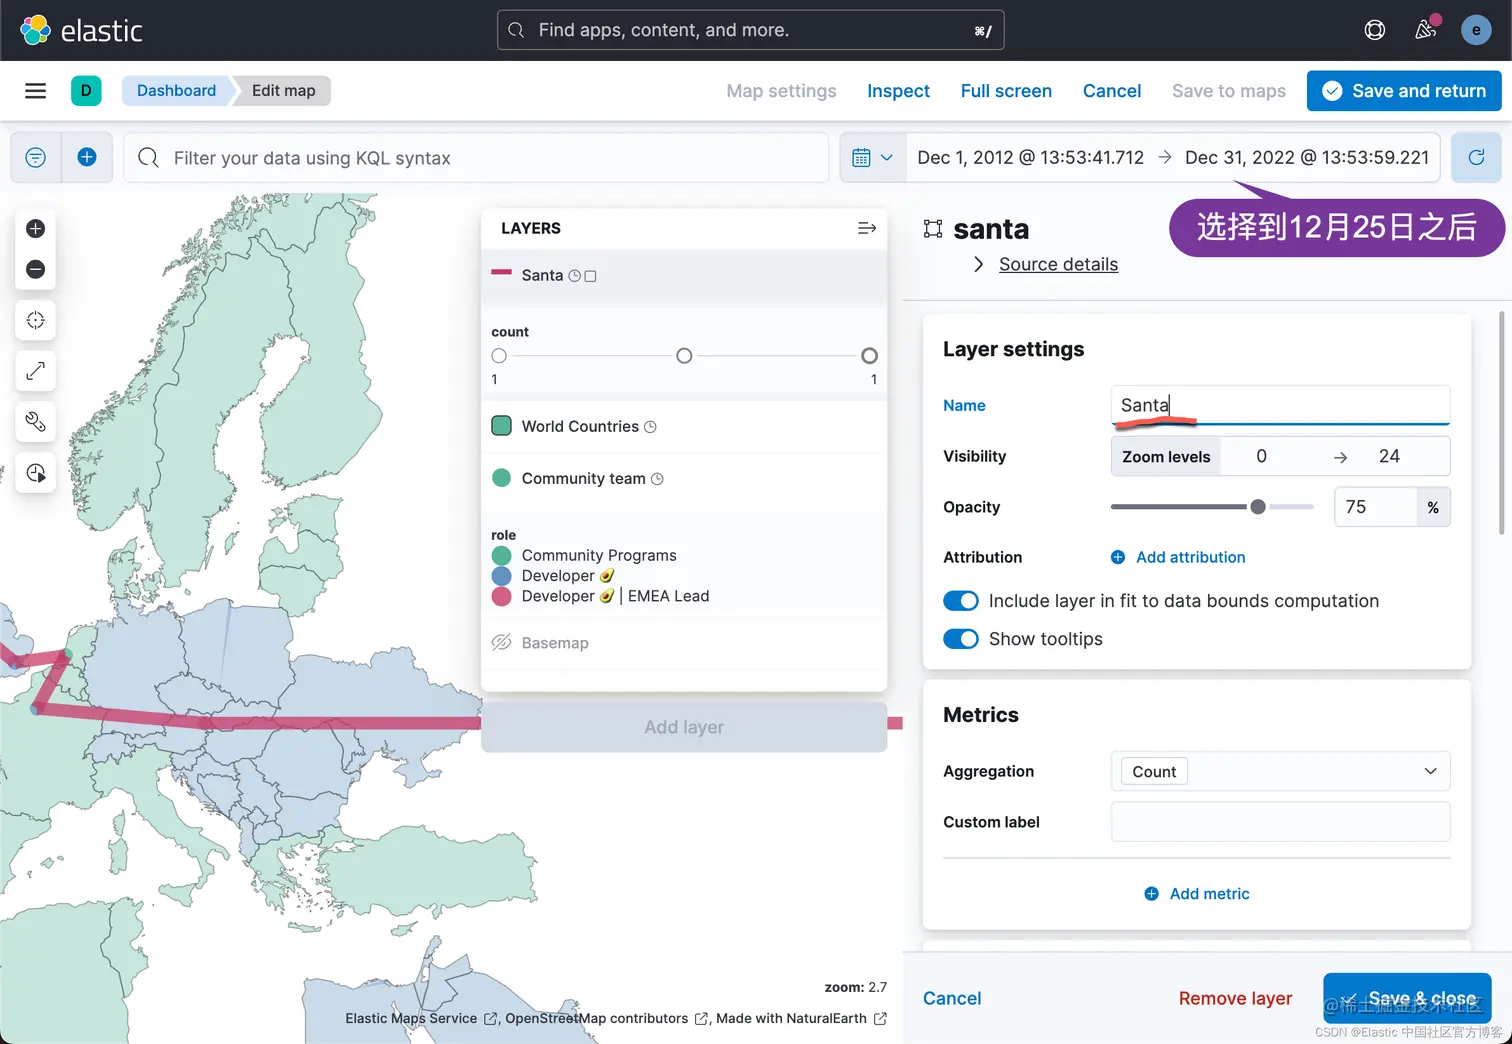Click Santa layer square icon
1512x1044 pixels.
click(590, 276)
